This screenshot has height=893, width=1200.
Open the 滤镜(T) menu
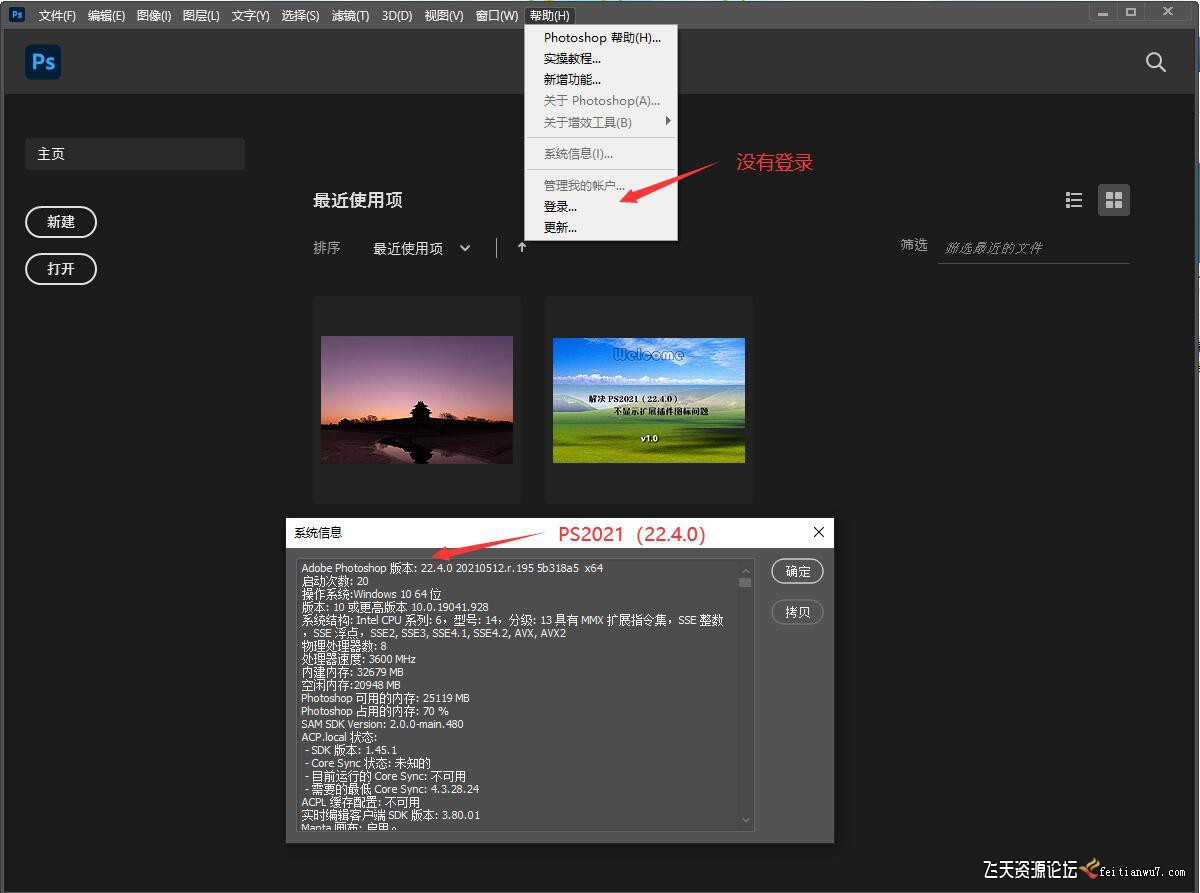(350, 15)
